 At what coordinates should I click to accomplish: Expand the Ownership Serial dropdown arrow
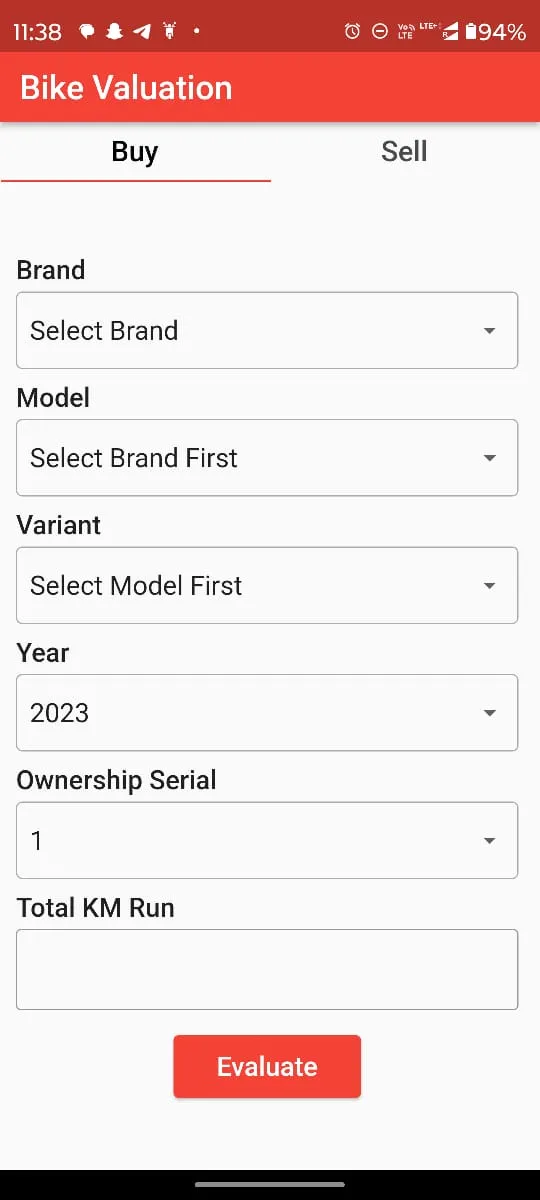[489, 841]
